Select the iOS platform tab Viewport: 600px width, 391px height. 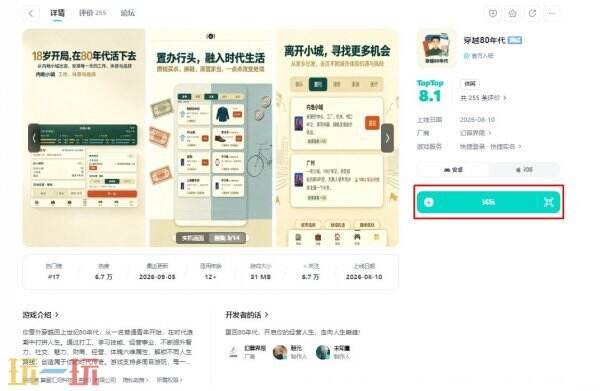pyautogui.click(x=524, y=170)
